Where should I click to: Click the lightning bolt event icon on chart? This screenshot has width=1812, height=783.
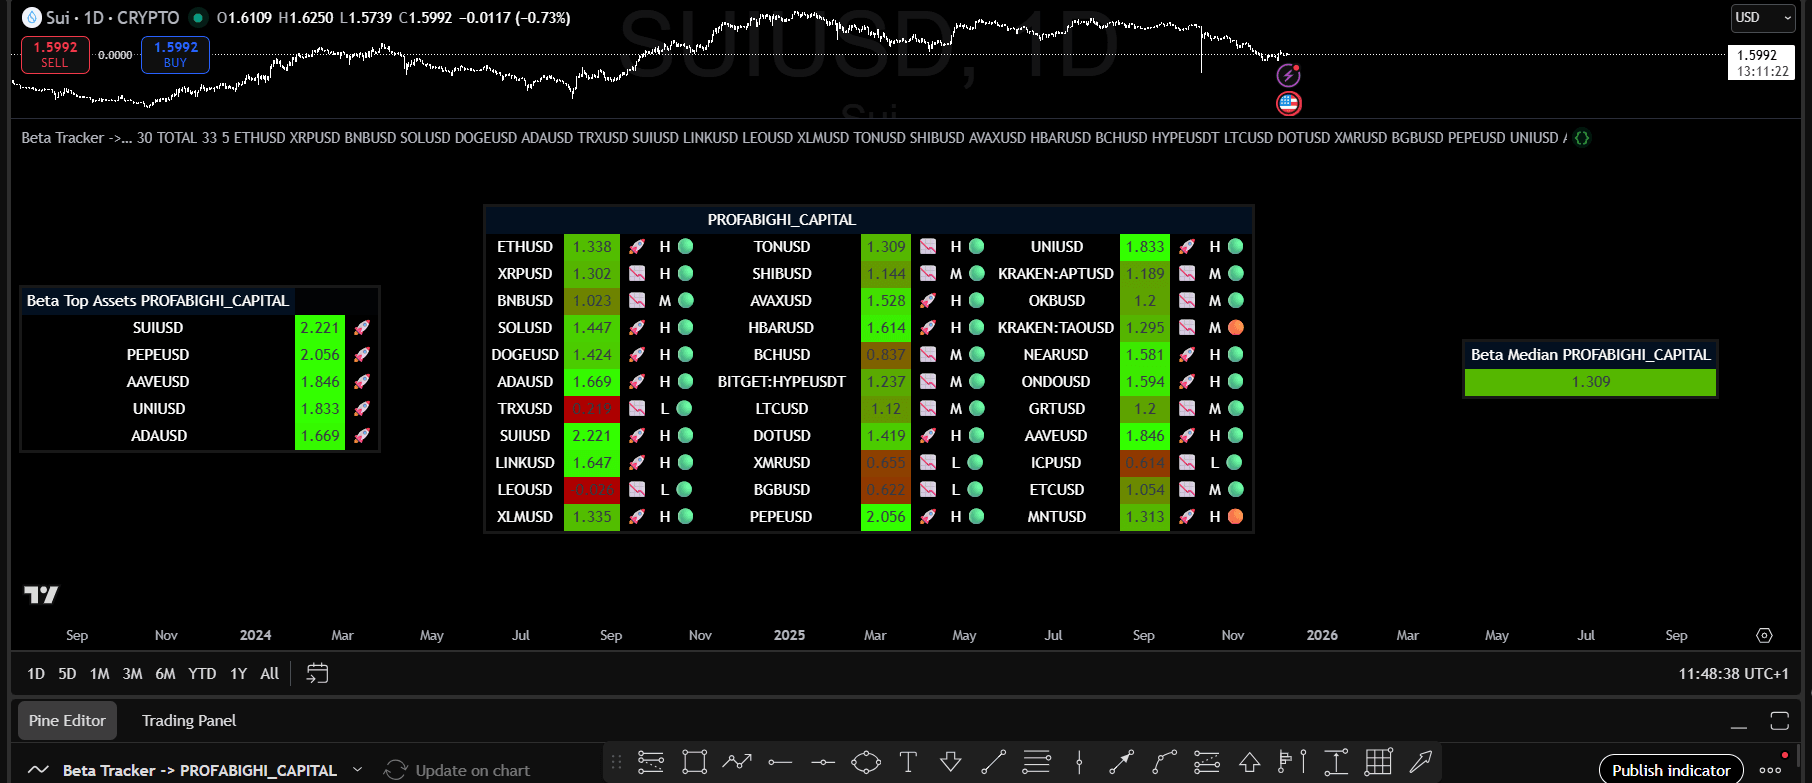pyautogui.click(x=1288, y=75)
